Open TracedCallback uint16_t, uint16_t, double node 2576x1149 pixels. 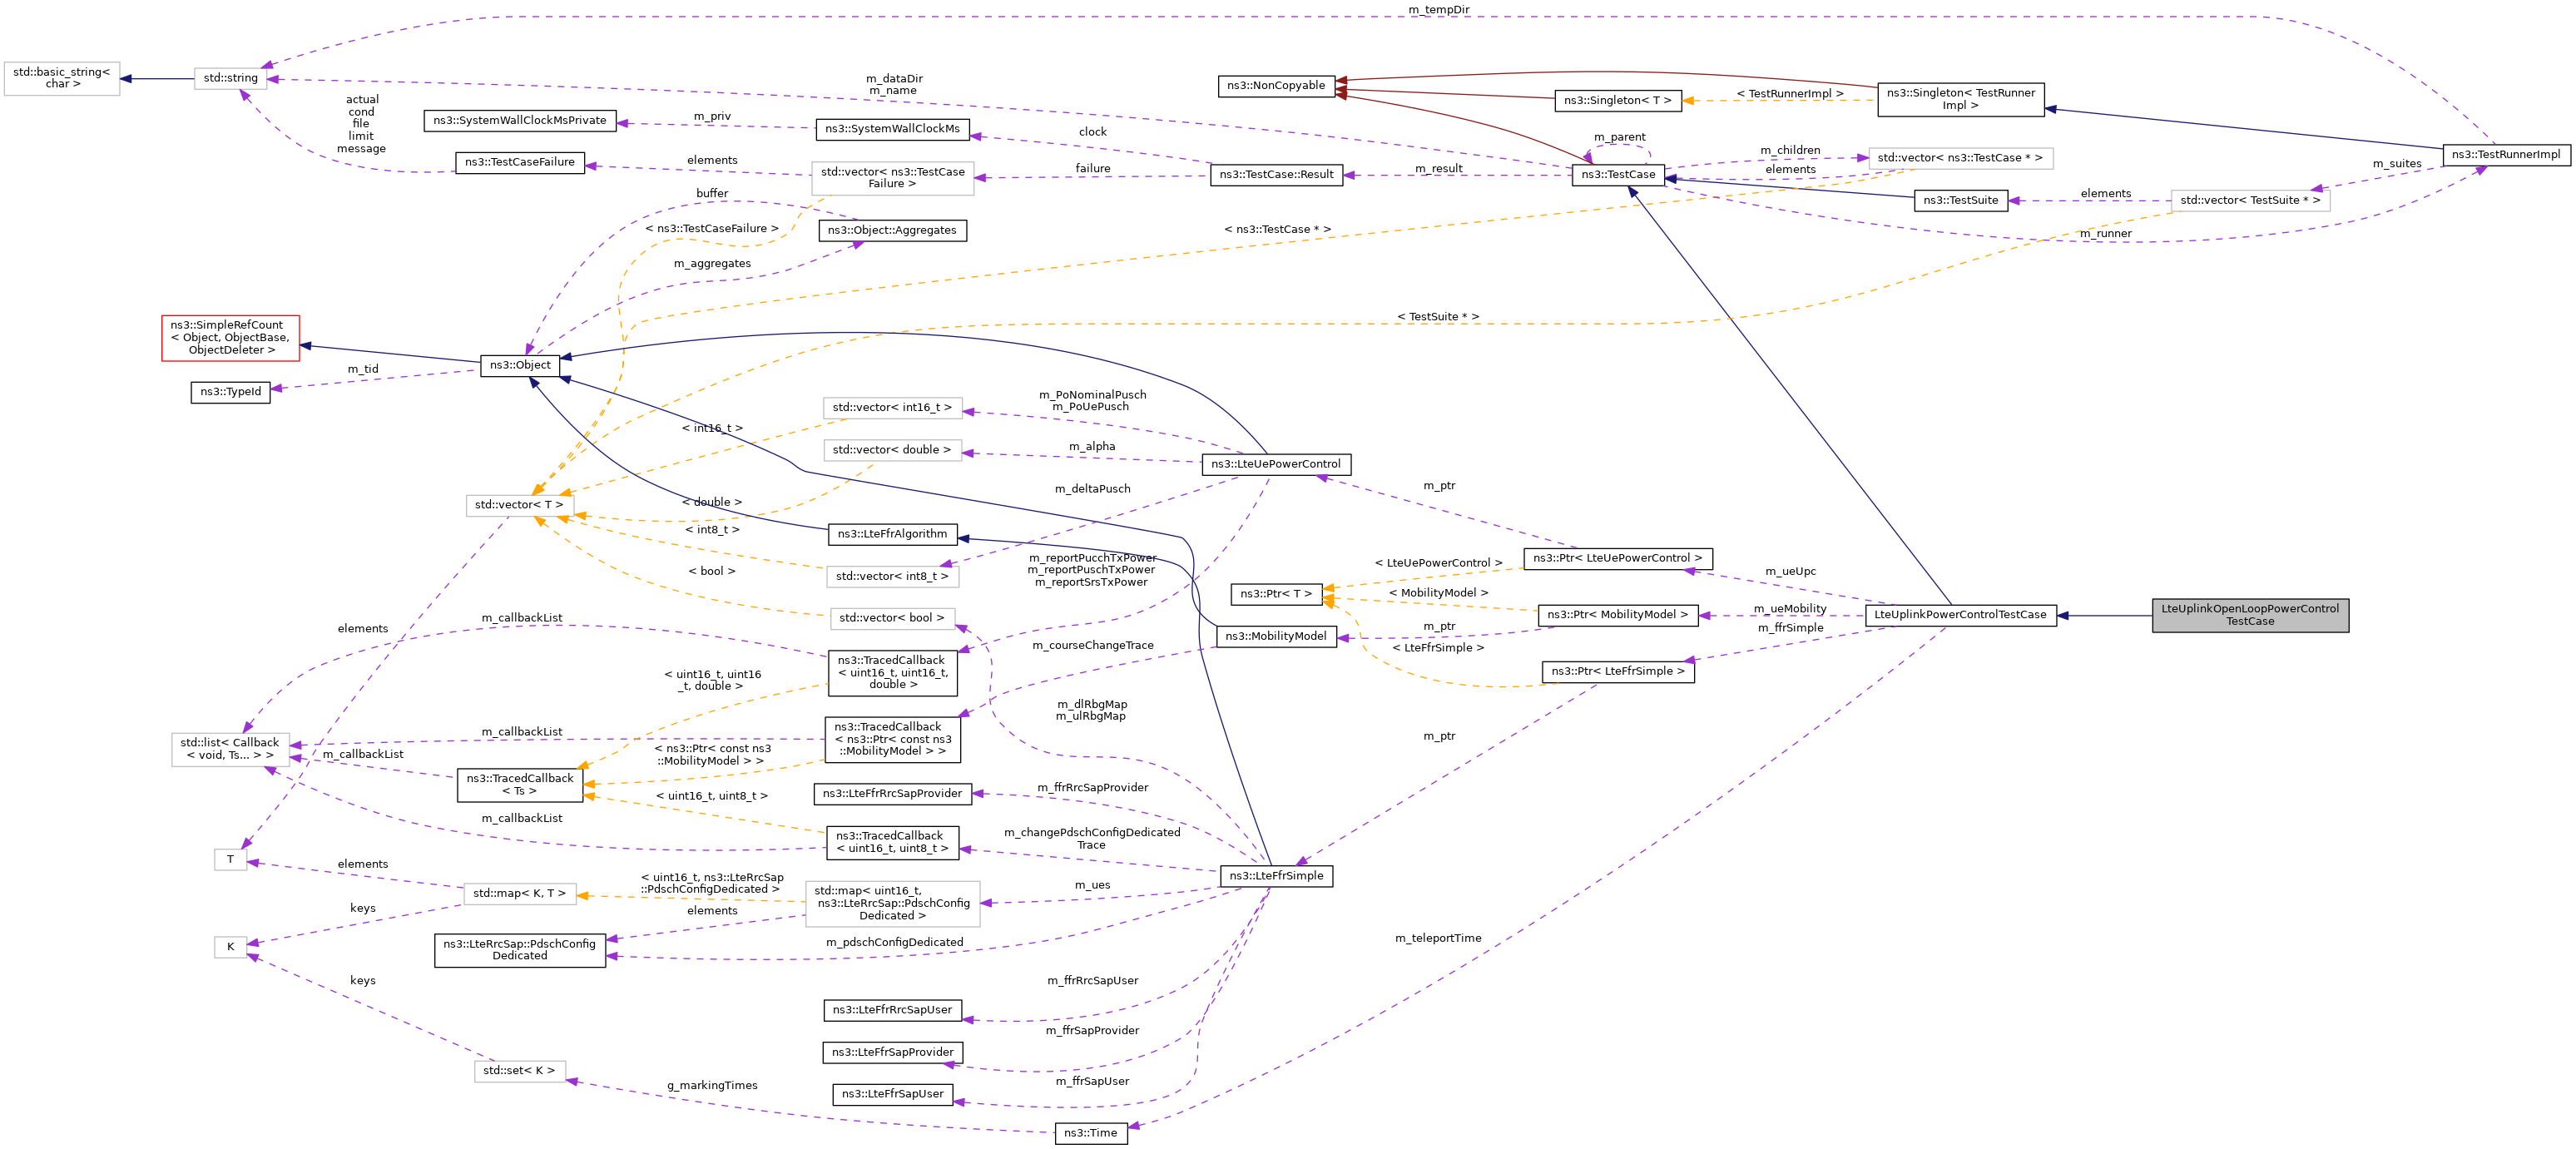(892, 673)
